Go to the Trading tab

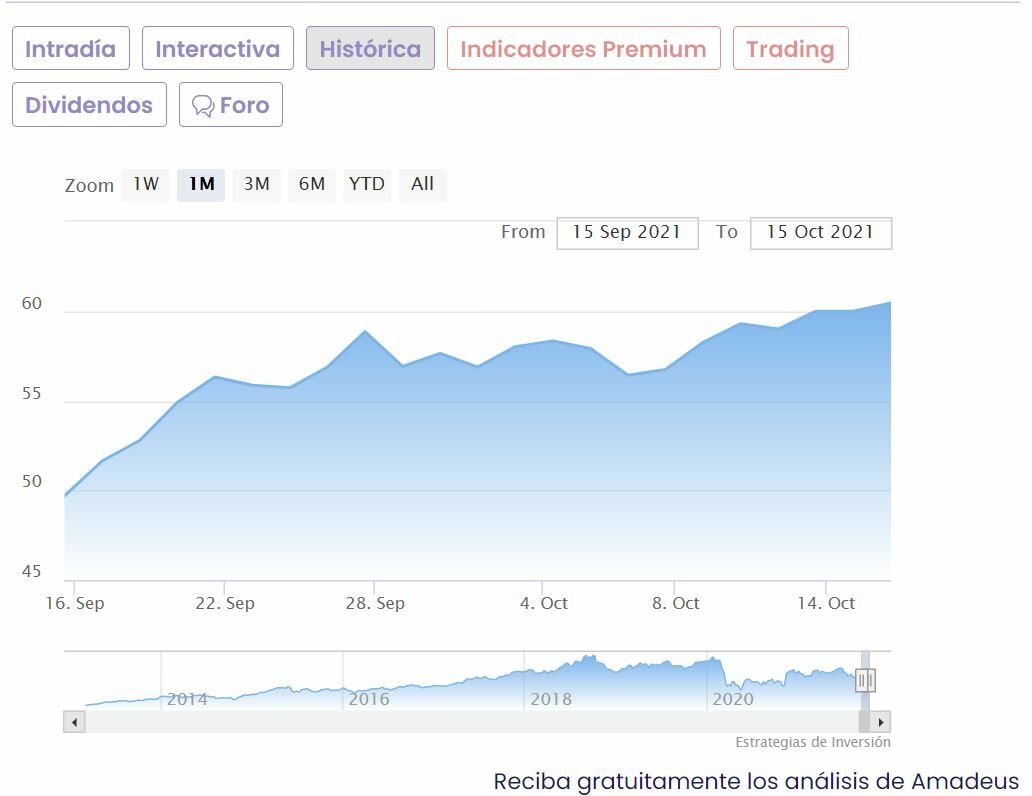coord(790,48)
